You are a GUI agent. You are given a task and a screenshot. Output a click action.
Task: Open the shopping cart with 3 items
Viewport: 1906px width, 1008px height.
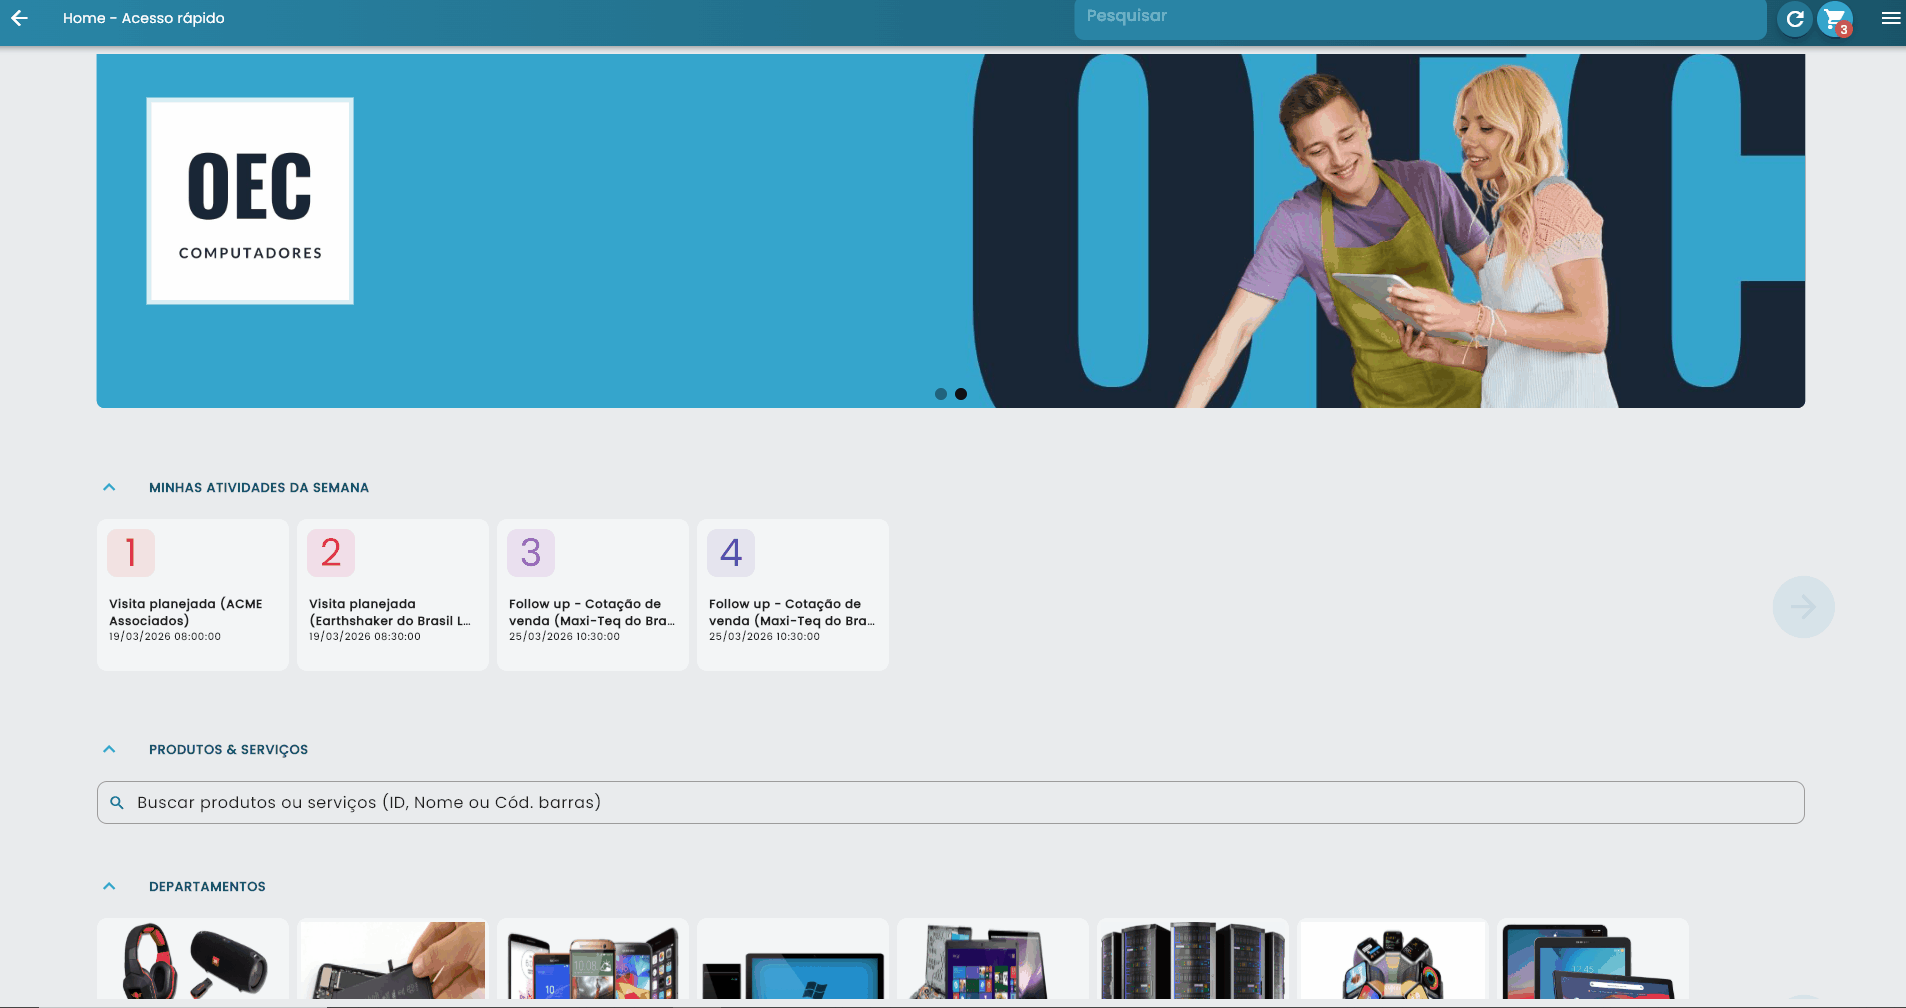[1835, 19]
